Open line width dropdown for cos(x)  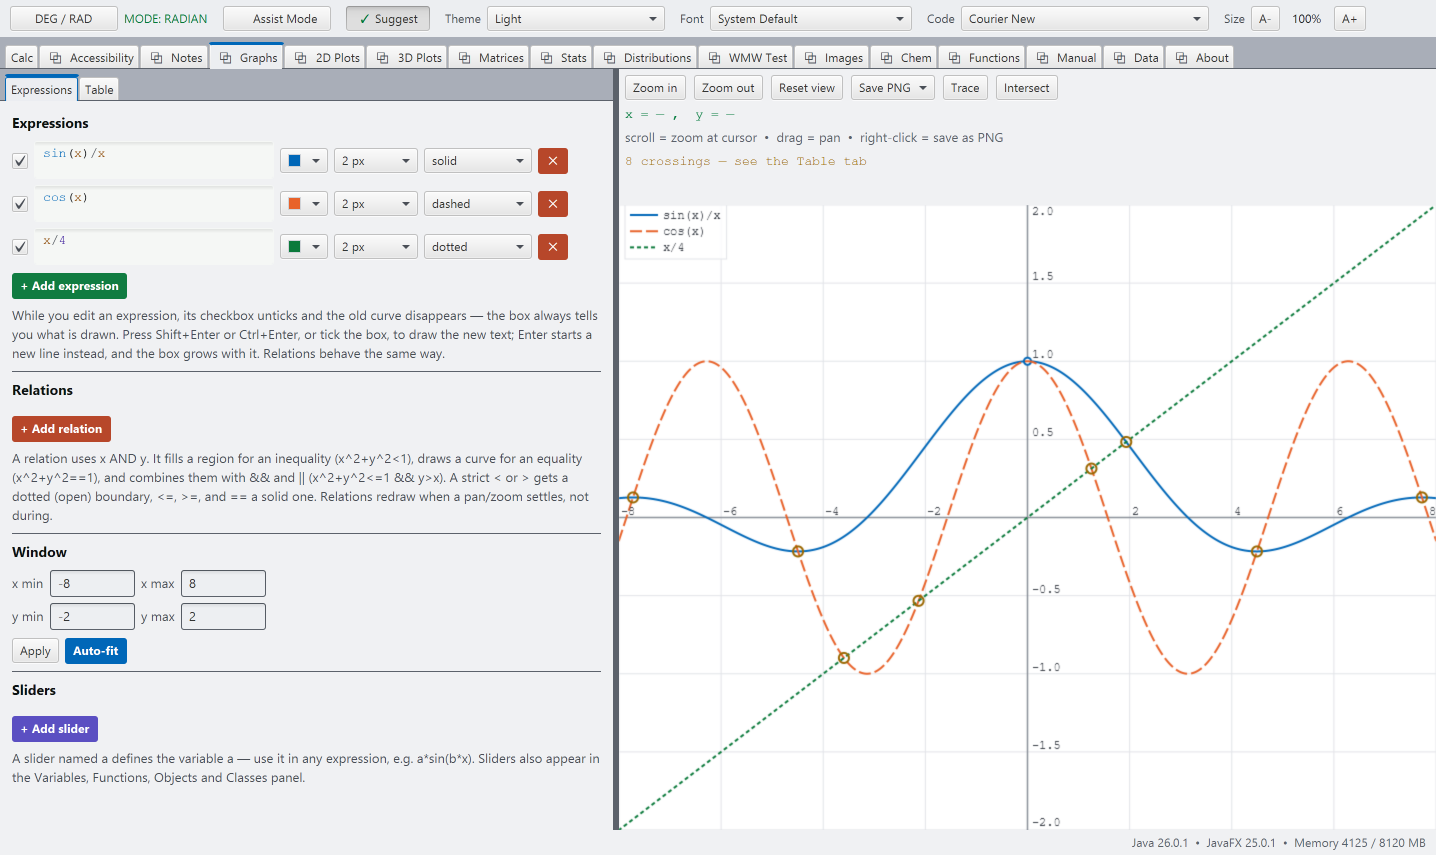tap(376, 204)
